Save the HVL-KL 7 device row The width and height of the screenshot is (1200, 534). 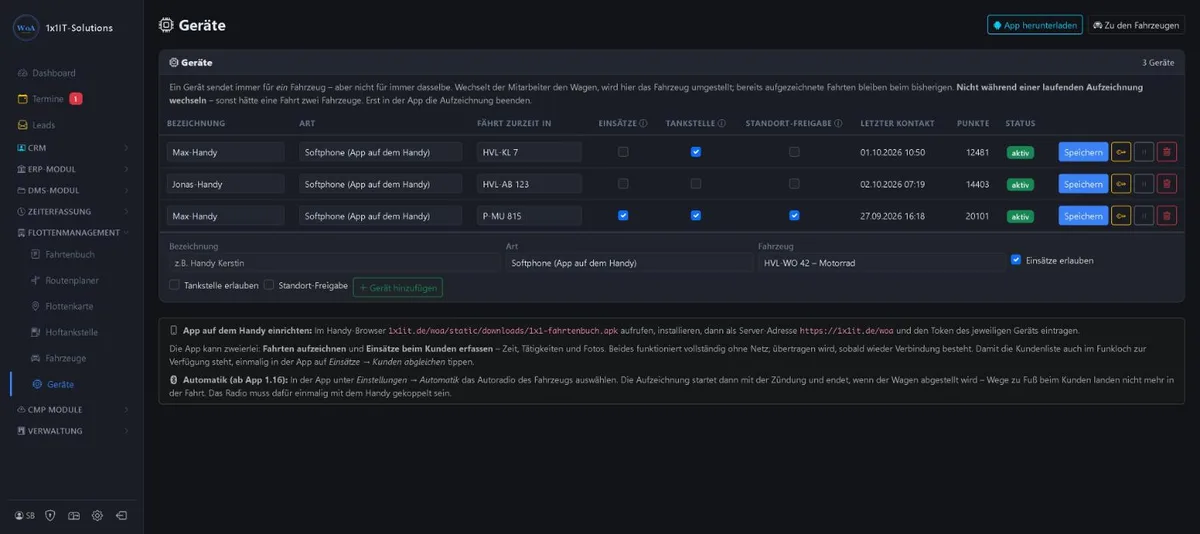[x=1083, y=152]
